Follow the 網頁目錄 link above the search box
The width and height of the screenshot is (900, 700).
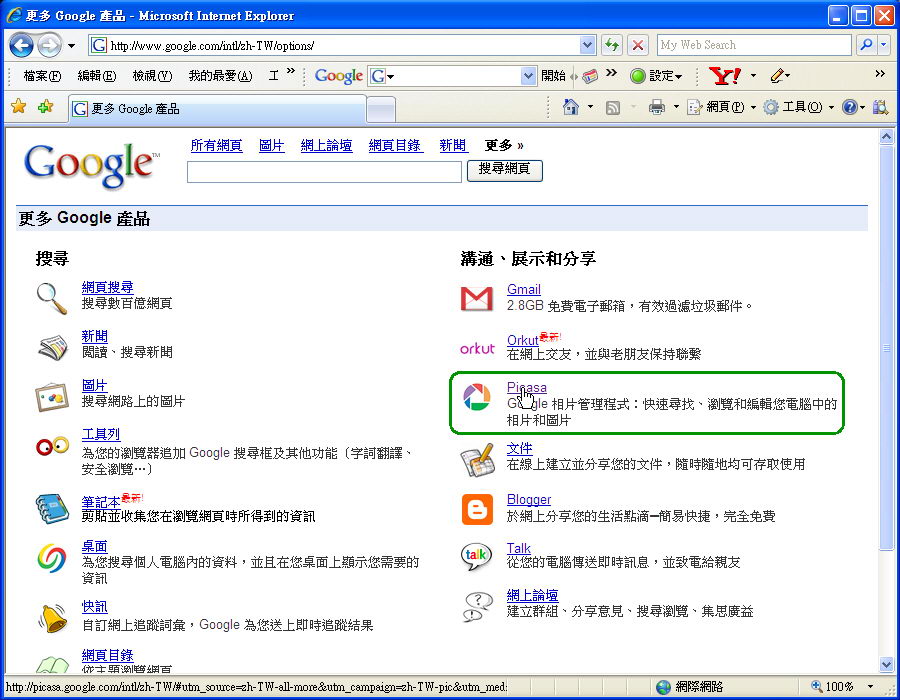coord(395,146)
